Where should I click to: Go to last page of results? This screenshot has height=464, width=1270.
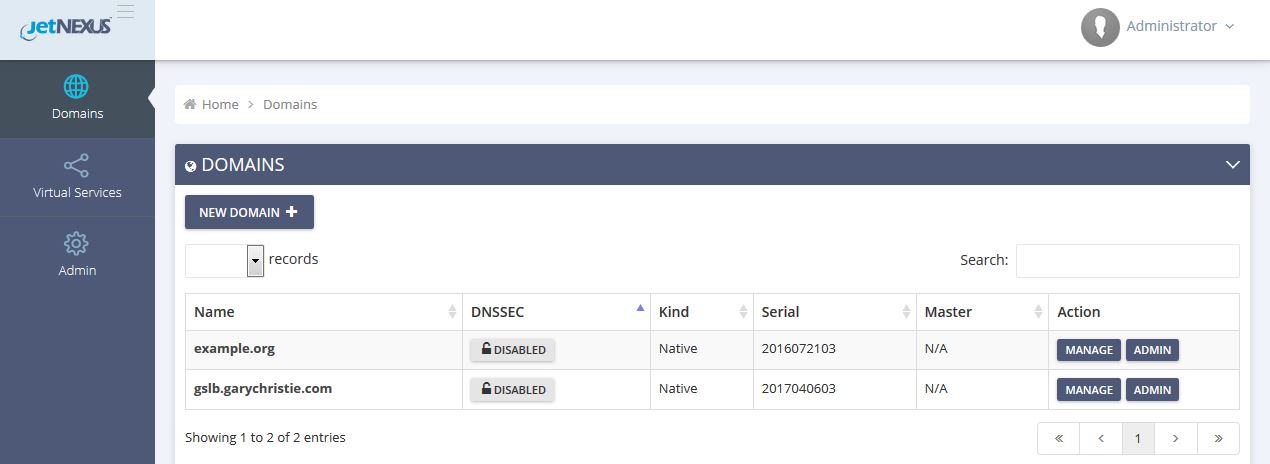pyautogui.click(x=1218, y=438)
